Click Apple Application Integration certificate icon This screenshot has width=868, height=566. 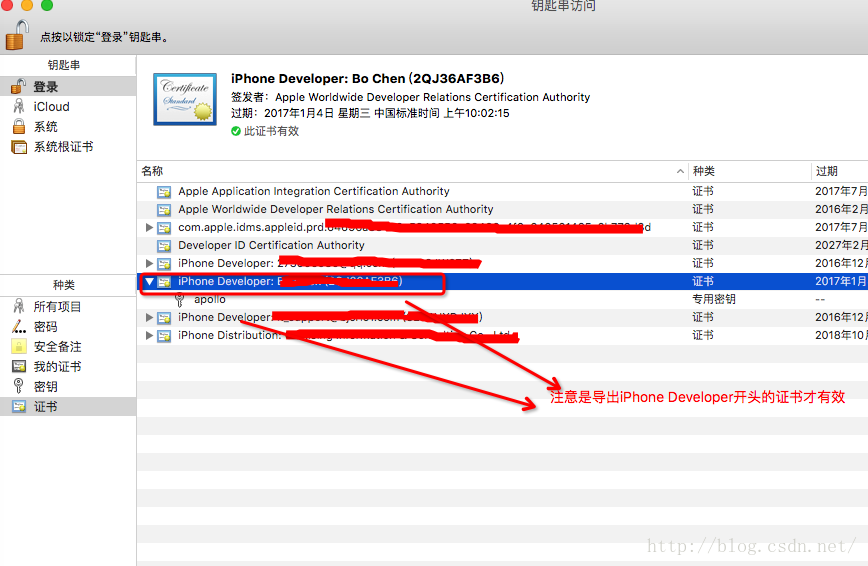click(164, 192)
